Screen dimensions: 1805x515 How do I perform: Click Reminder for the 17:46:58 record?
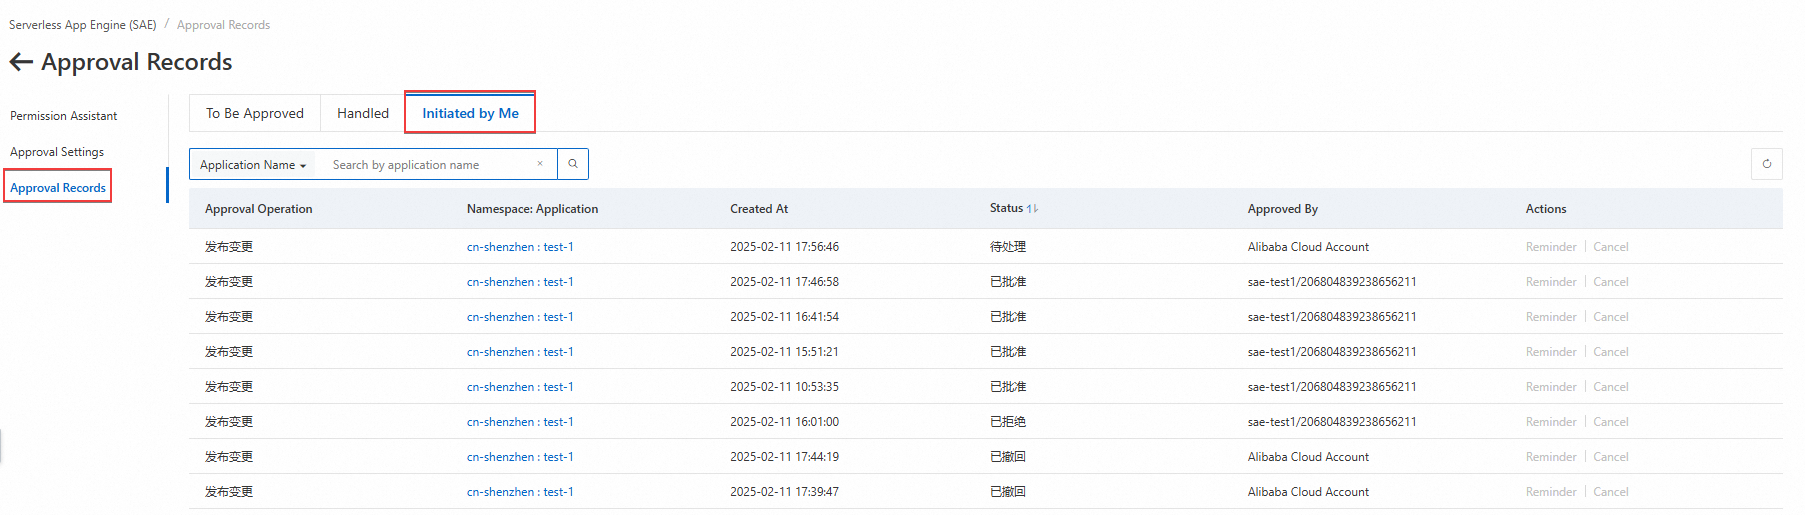click(1551, 282)
